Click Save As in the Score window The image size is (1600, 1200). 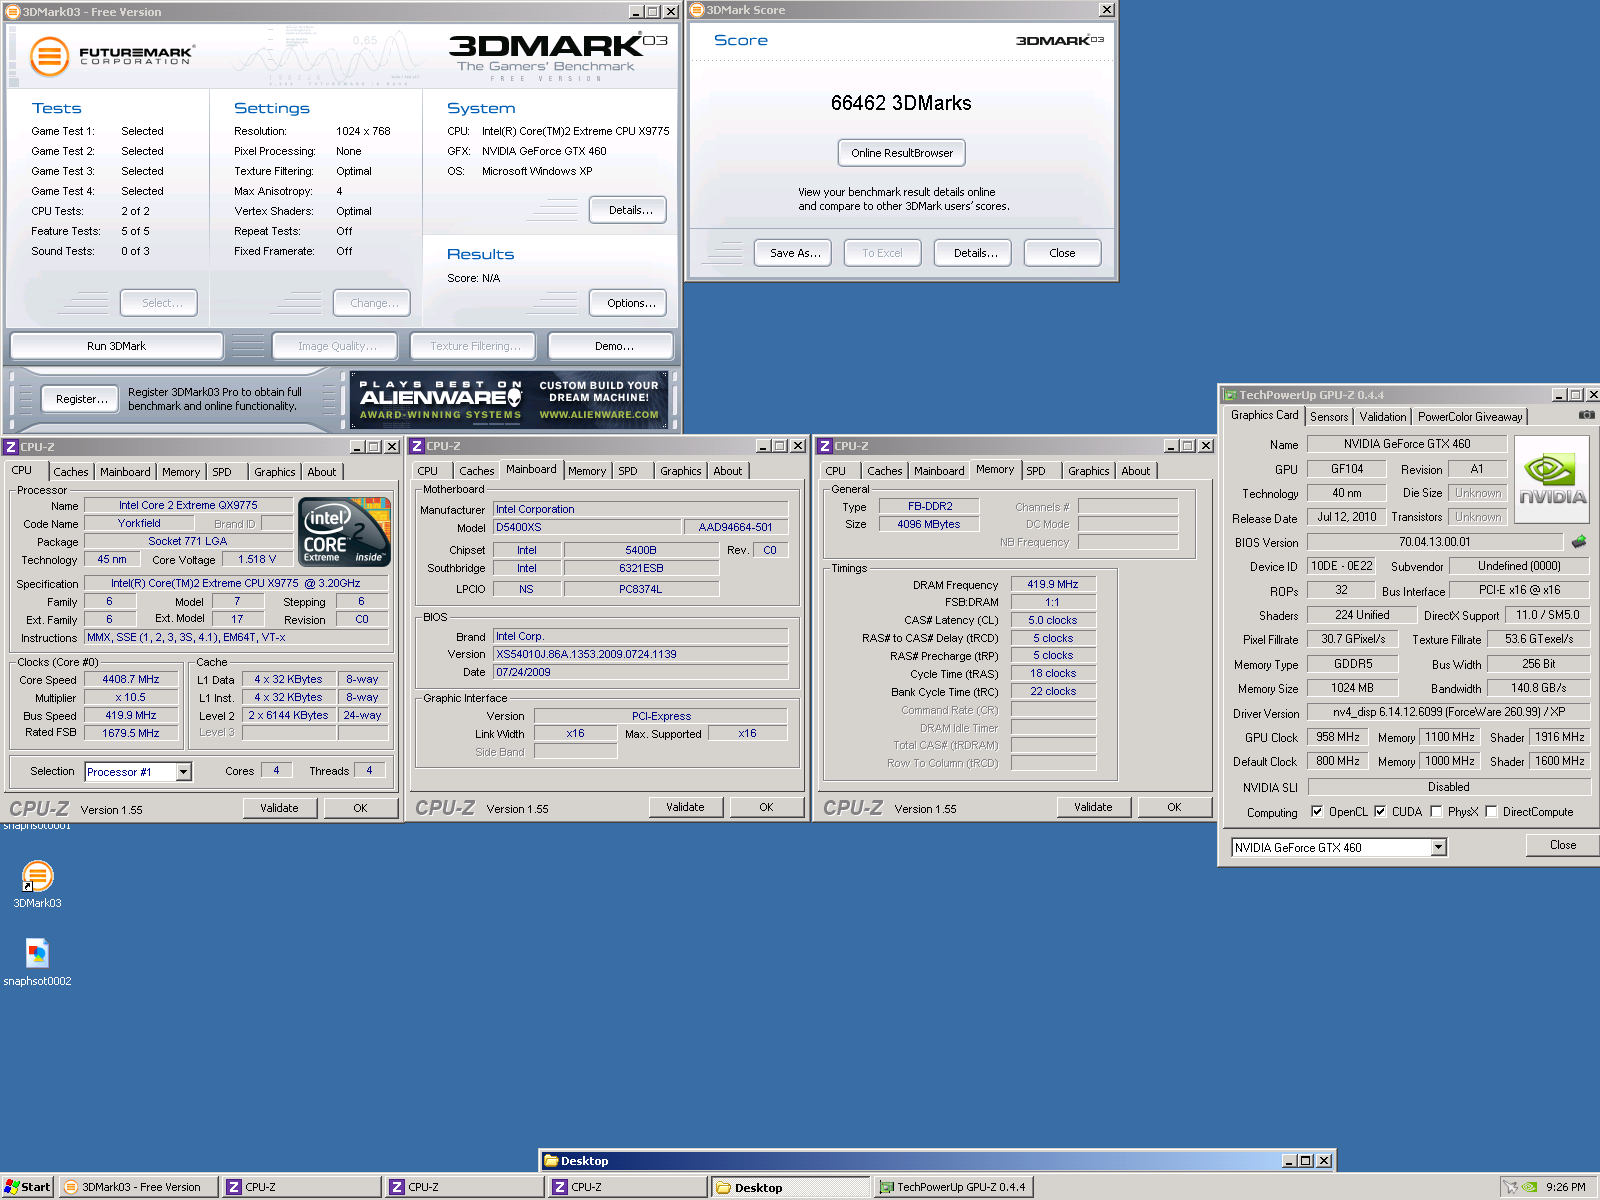tap(795, 253)
